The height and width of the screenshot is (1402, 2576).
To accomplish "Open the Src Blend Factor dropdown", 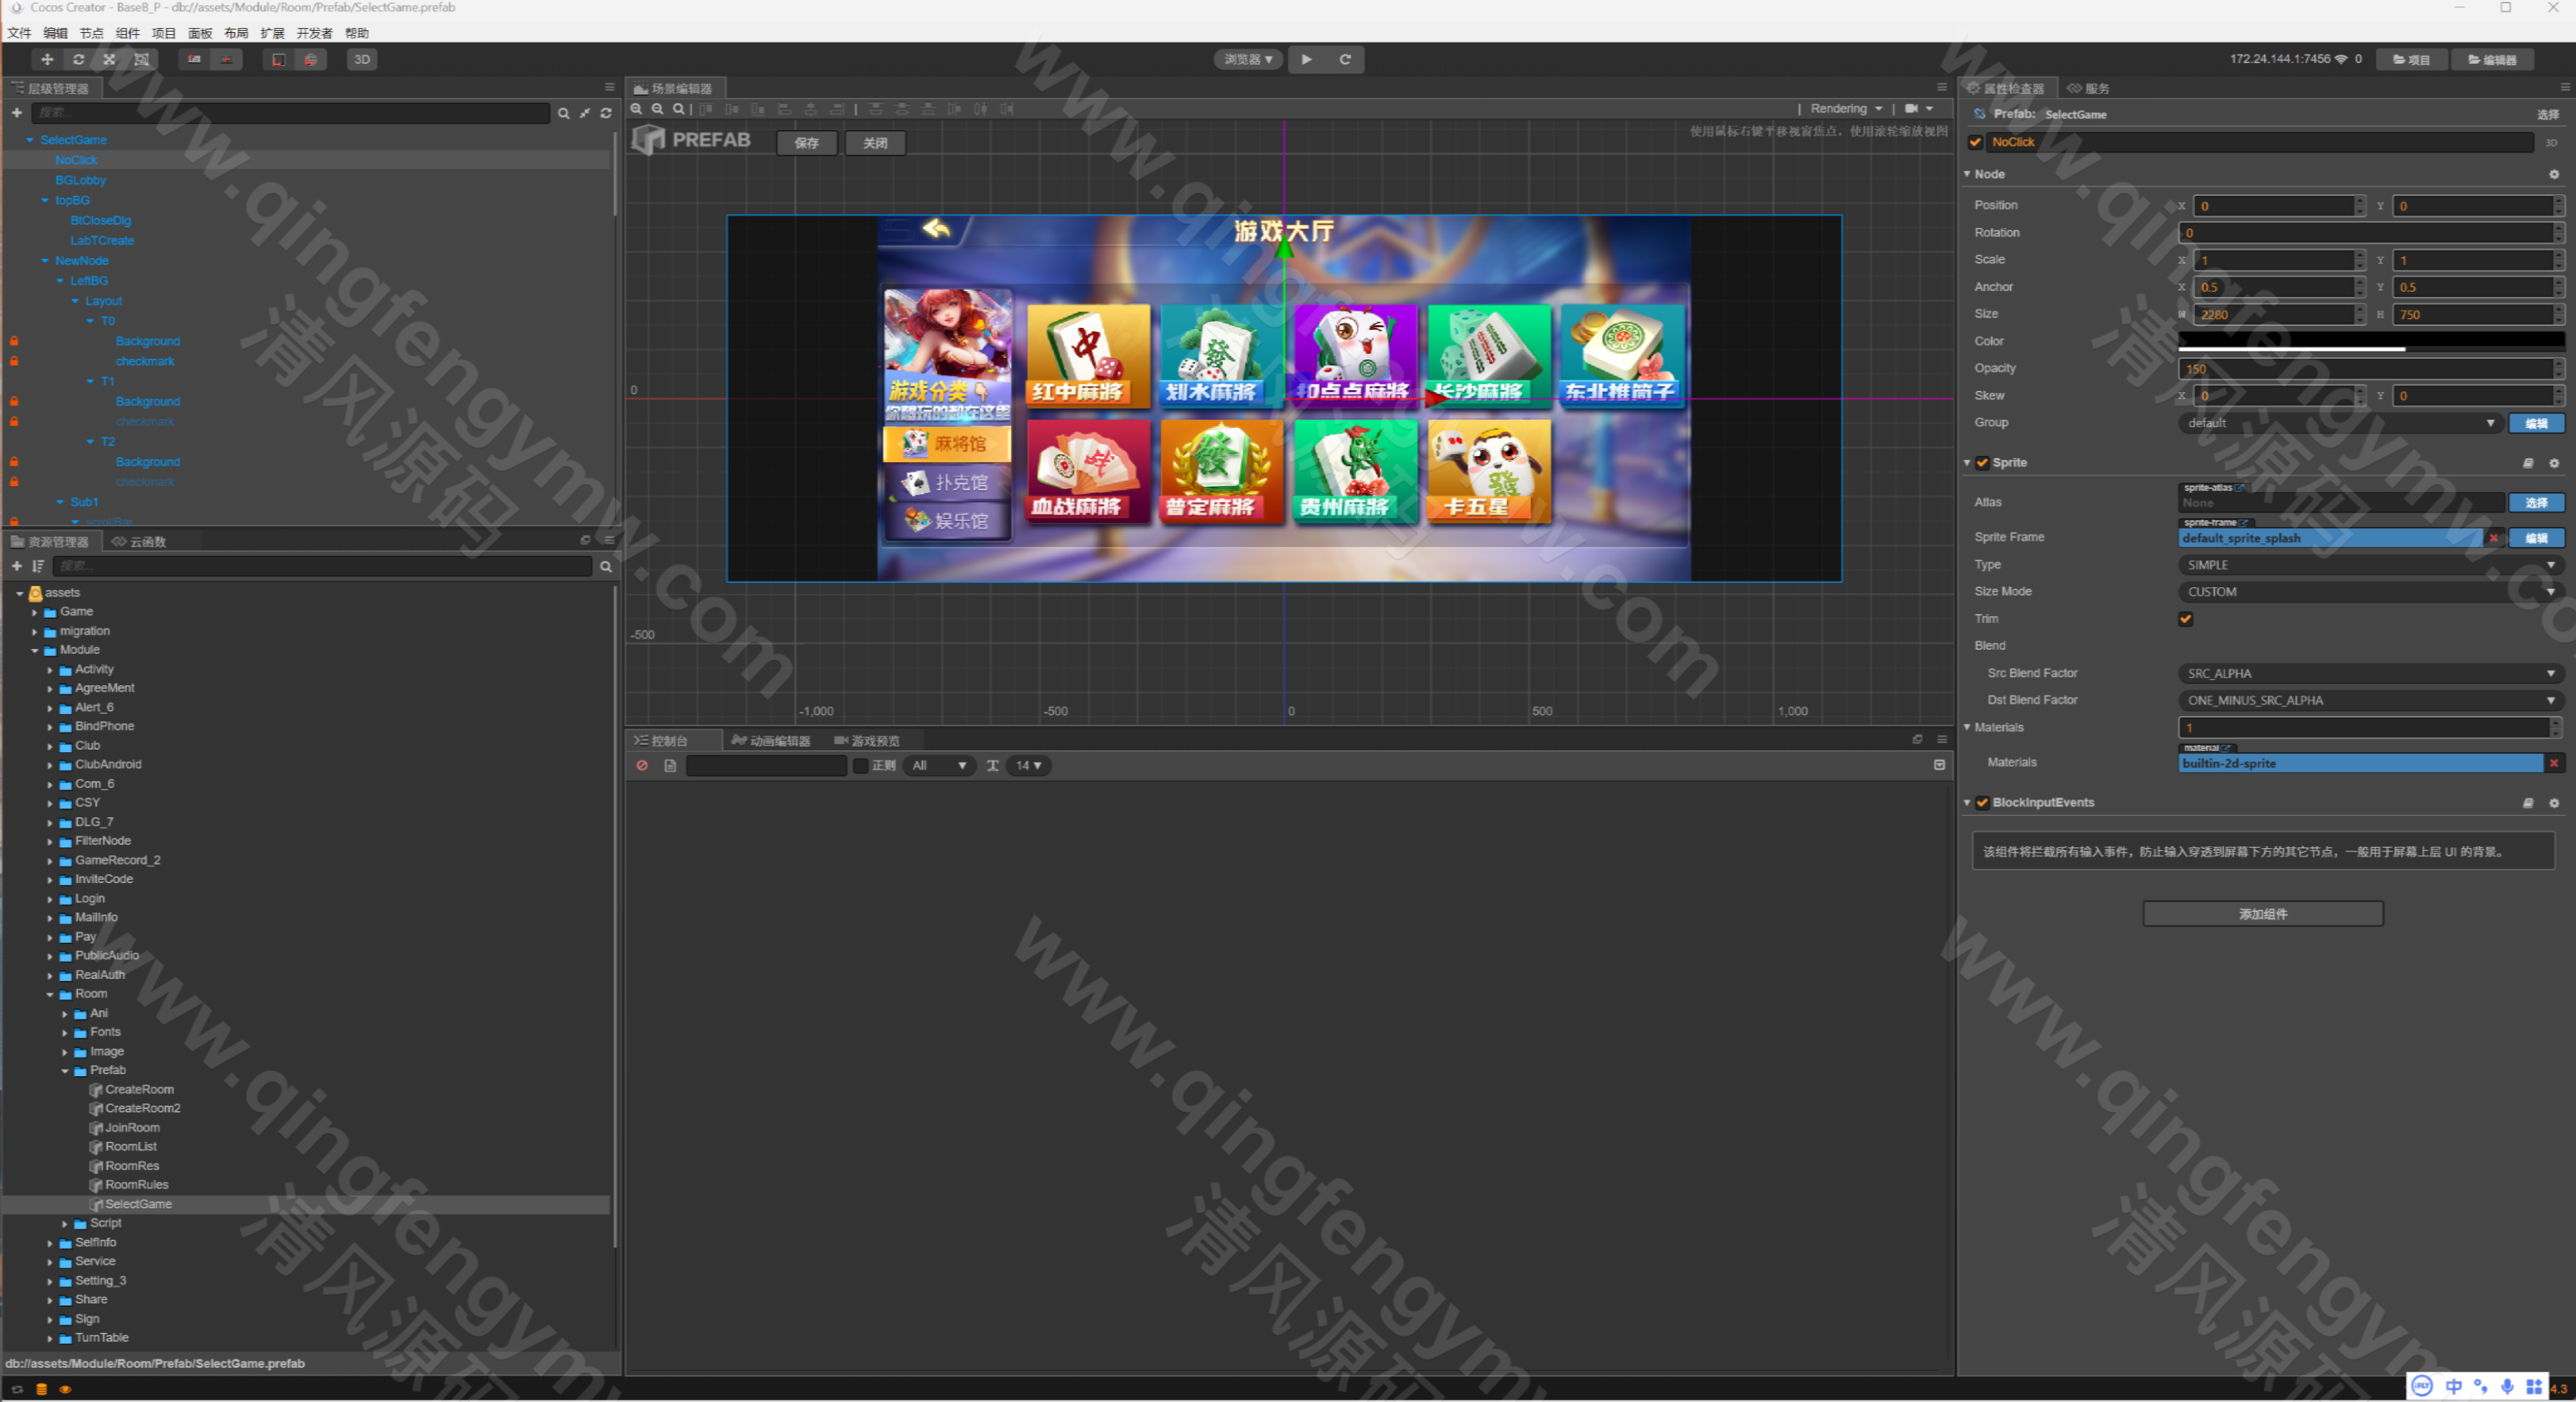I will [2371, 674].
